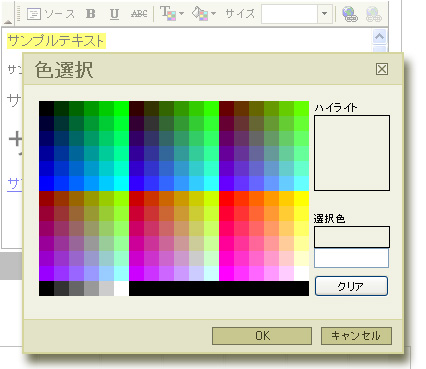Image resolution: width=426 pixels, height=369 pixels.
Task: Confirm color with the OK button
Action: tap(262, 336)
